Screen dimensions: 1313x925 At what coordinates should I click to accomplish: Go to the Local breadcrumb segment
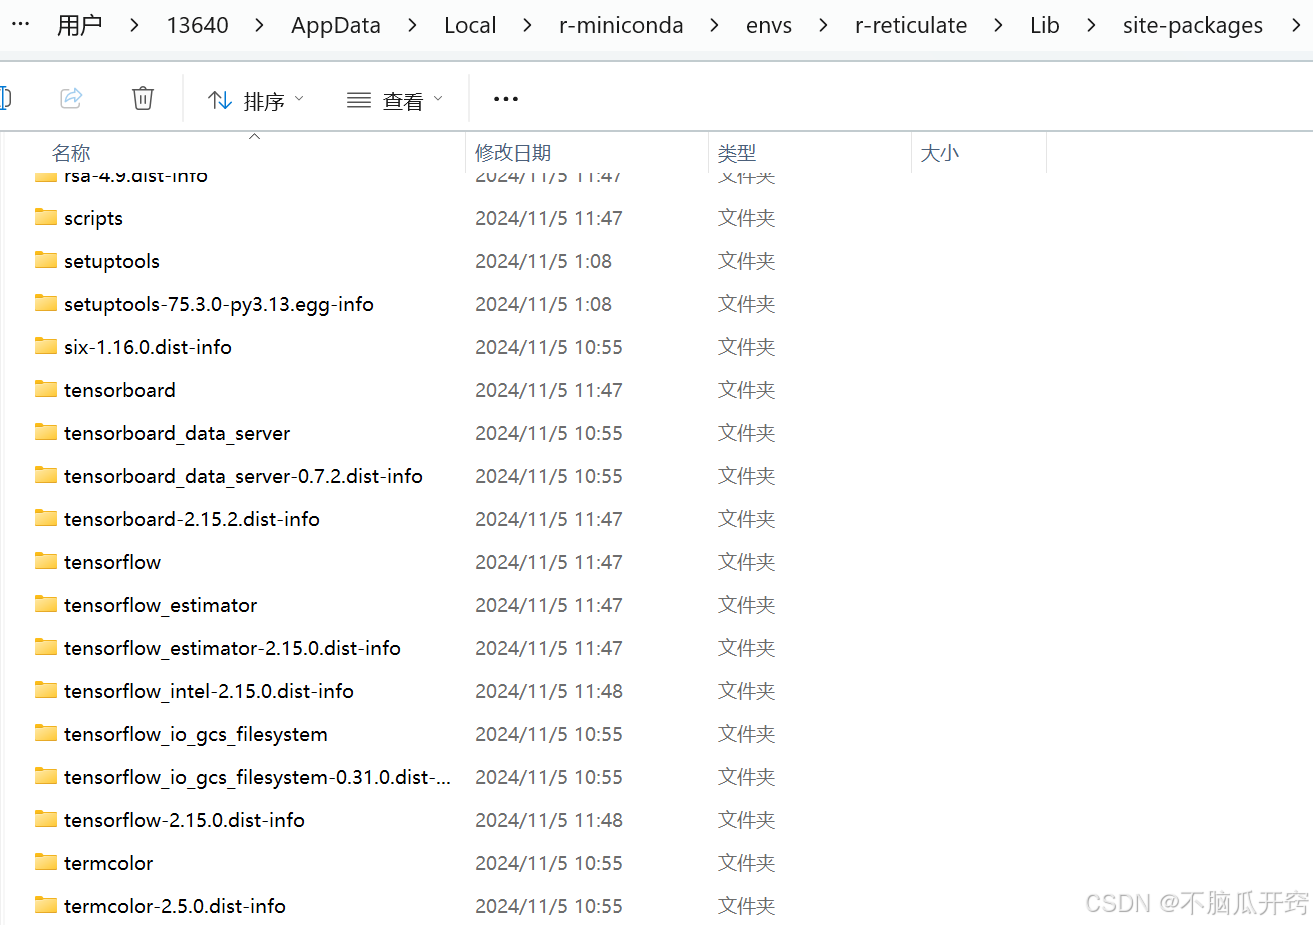470,25
